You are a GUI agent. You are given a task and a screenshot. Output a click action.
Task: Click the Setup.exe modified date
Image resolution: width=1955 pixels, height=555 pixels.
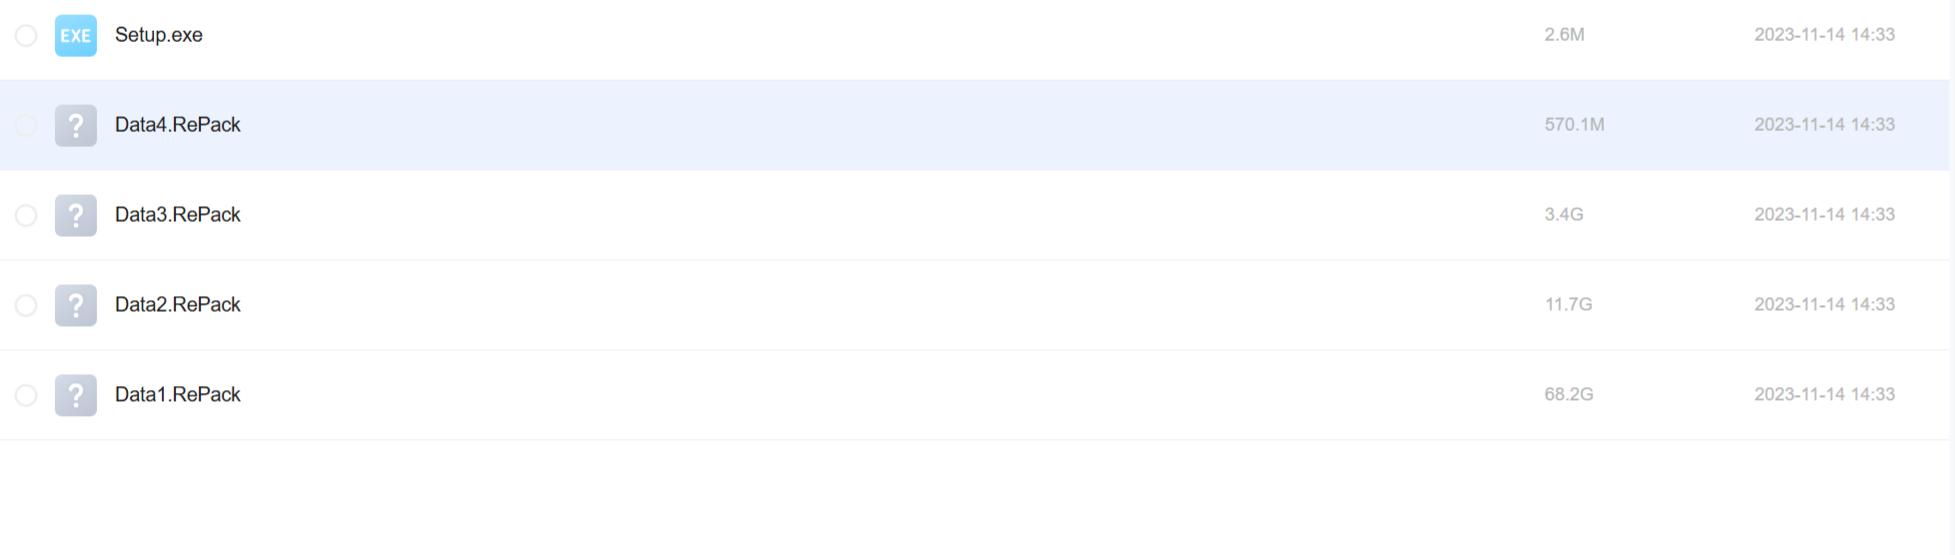(1824, 34)
